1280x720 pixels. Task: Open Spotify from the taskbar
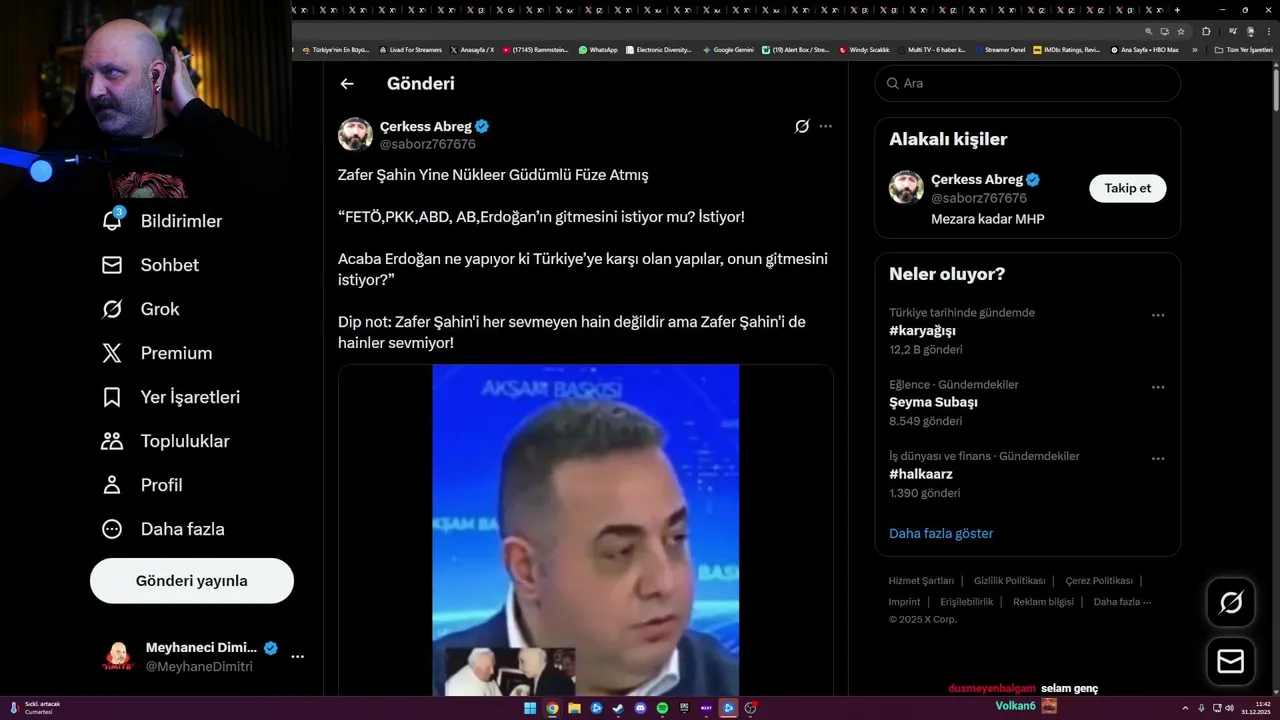(x=662, y=708)
